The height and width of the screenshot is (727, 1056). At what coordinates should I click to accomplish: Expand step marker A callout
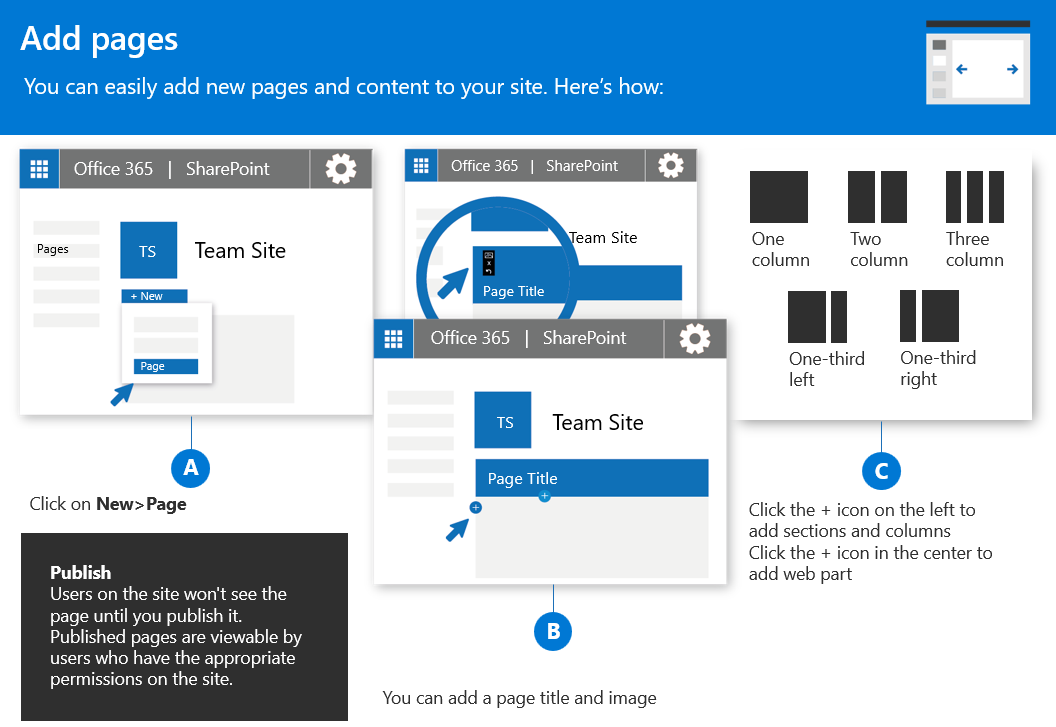(190, 467)
